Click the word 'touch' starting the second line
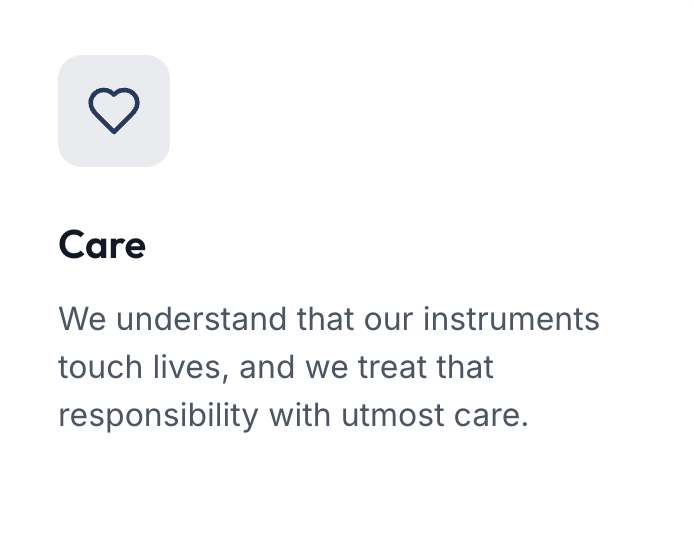The image size is (694, 536). (100, 367)
